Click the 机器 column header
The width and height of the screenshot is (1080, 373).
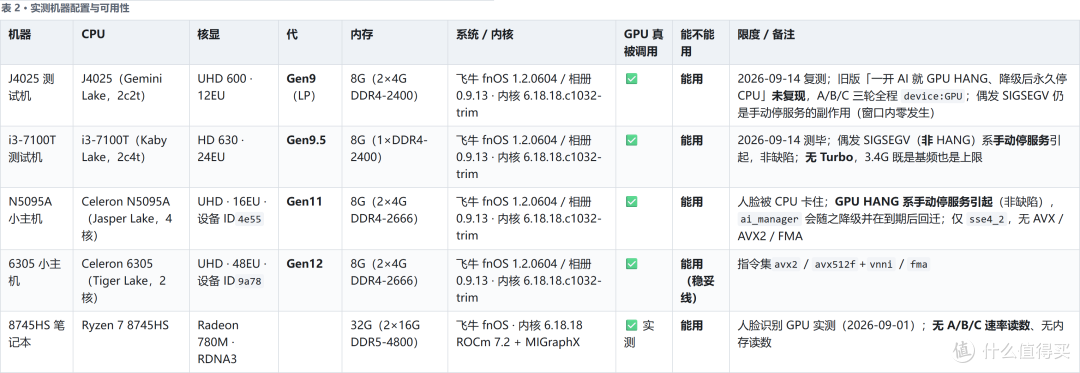(x=19, y=34)
